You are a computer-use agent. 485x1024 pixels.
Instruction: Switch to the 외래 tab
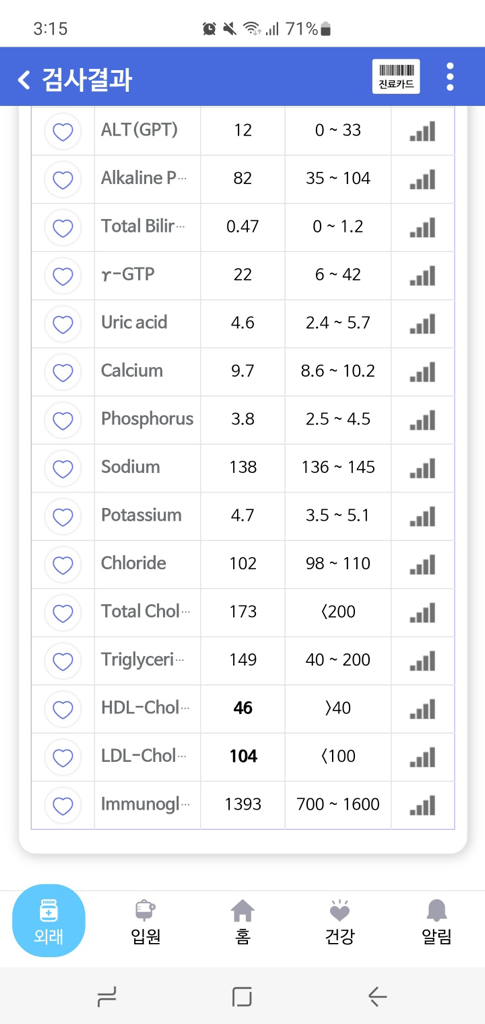coord(49,921)
